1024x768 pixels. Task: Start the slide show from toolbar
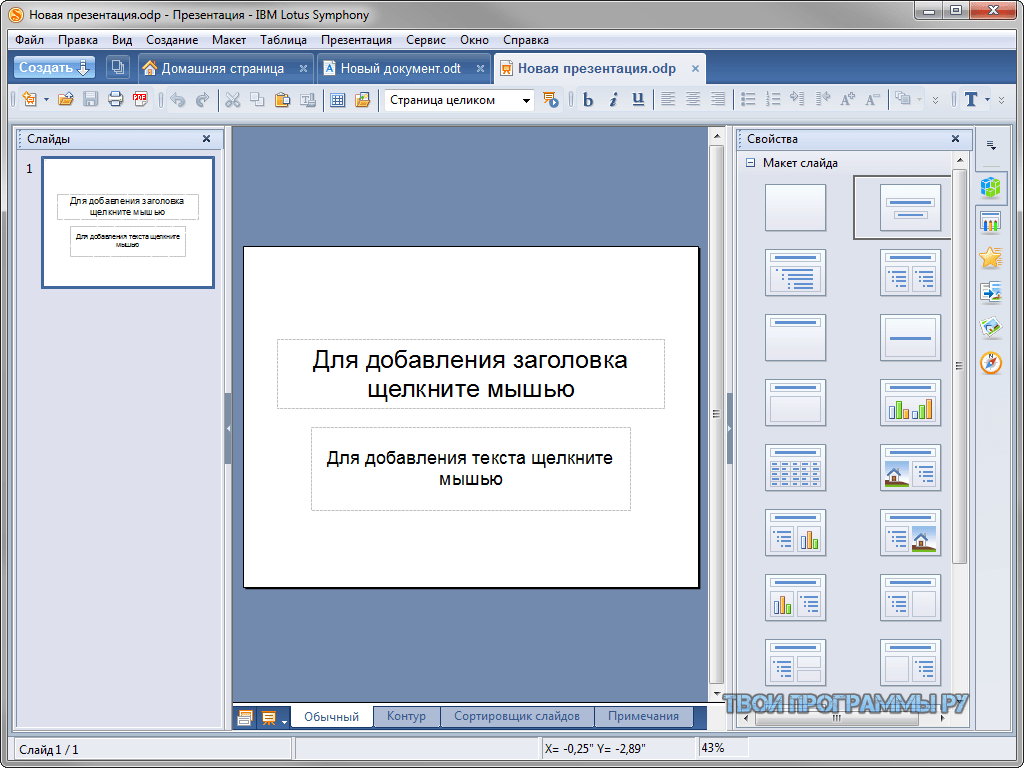(551, 100)
